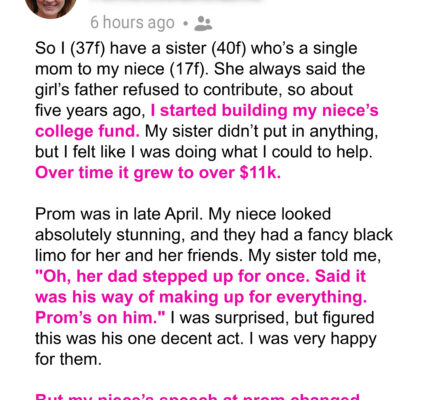
Task: Click the partially visible pink line at bottom
Action: (197, 397)
